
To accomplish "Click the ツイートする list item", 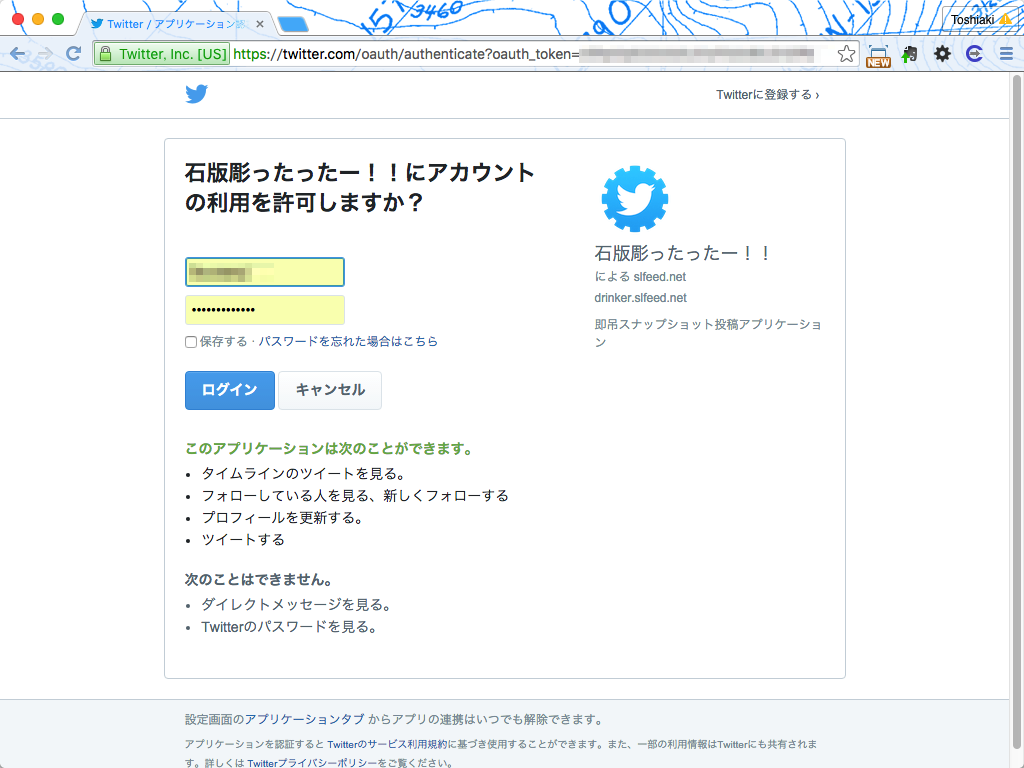I will coord(243,539).
